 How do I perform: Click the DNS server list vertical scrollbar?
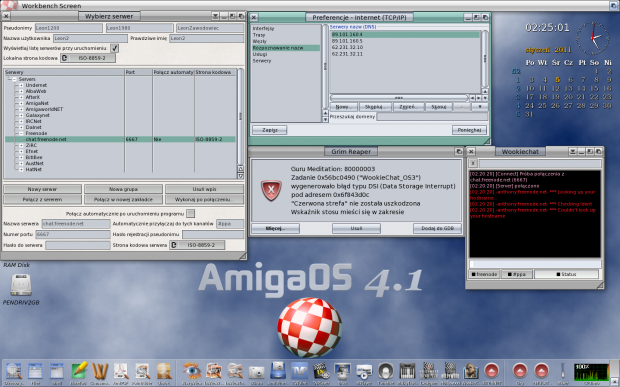(484, 59)
